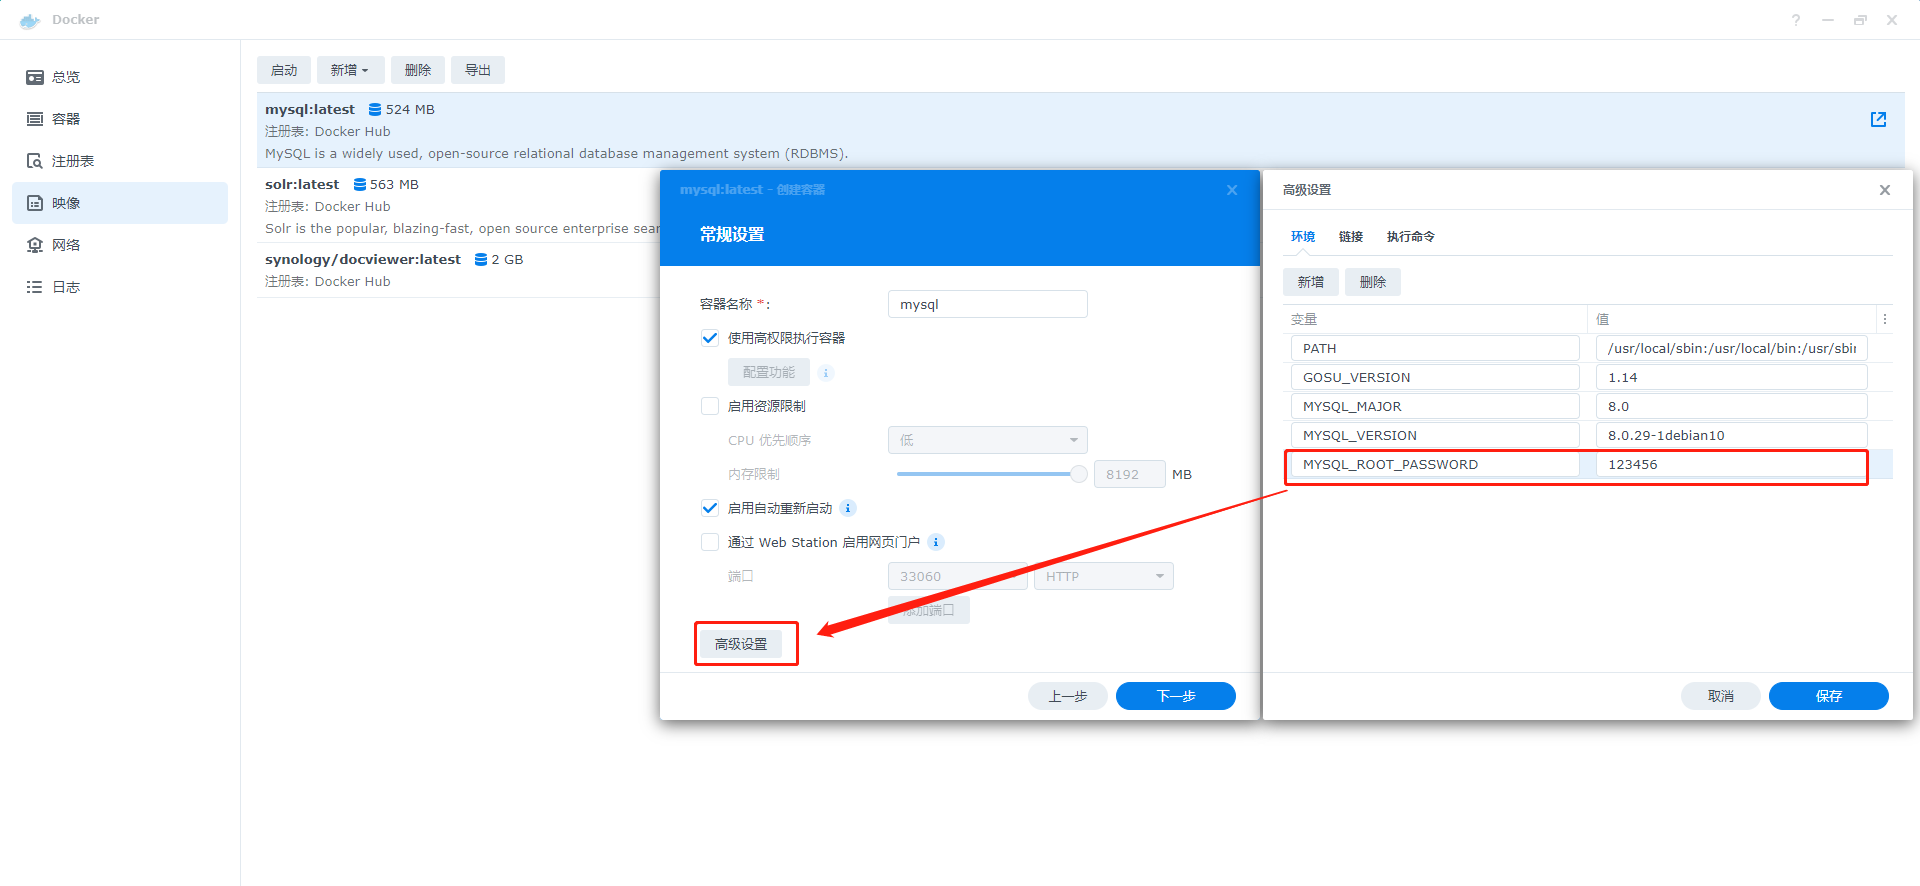Viewport: 1920px width, 886px height.
Task: Open the 总览 overview icon in sidebar
Action: point(35,77)
